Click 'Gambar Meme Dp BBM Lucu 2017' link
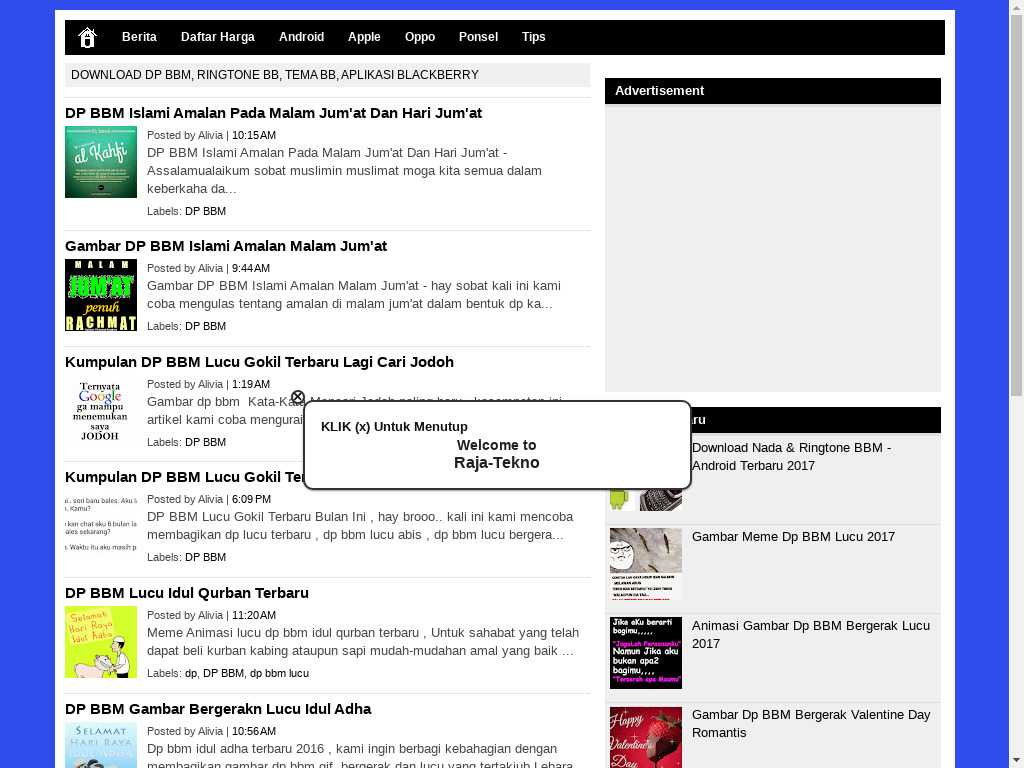 coord(793,537)
